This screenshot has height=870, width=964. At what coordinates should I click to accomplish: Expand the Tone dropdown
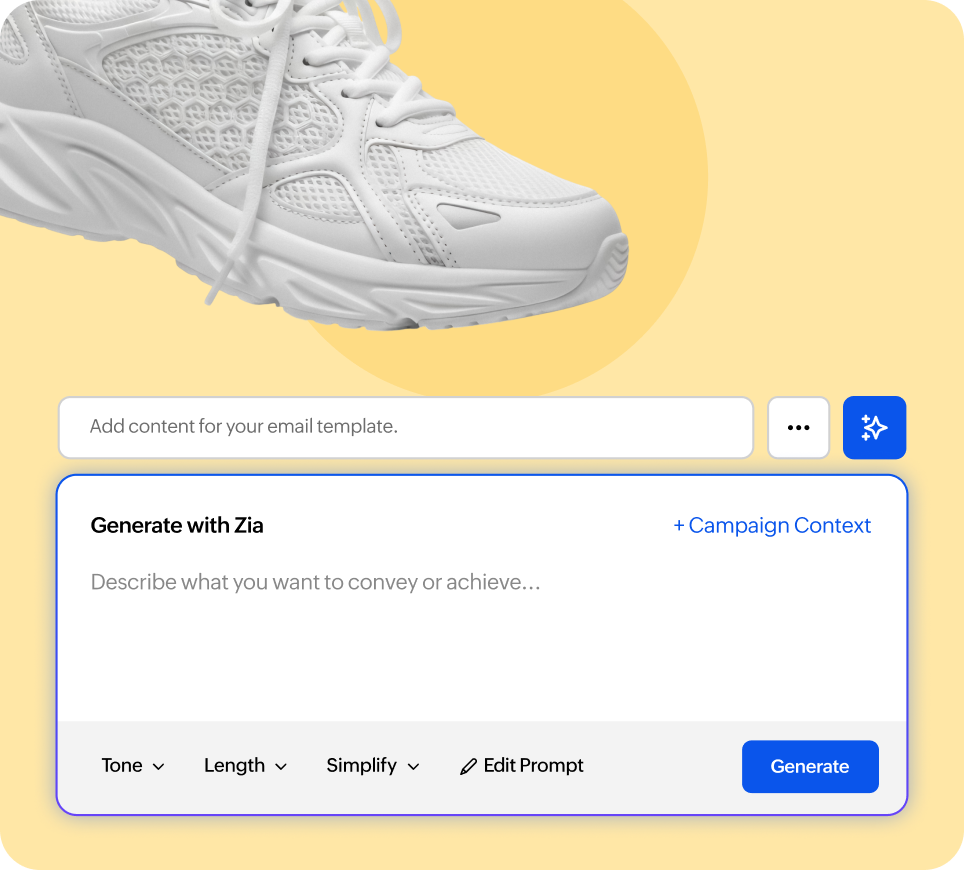pos(133,765)
